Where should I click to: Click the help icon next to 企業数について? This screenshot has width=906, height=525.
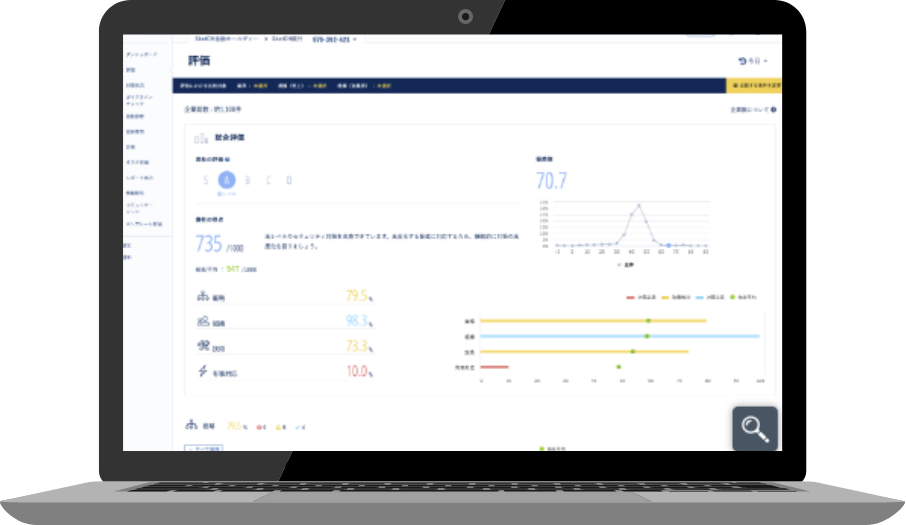tap(774, 110)
